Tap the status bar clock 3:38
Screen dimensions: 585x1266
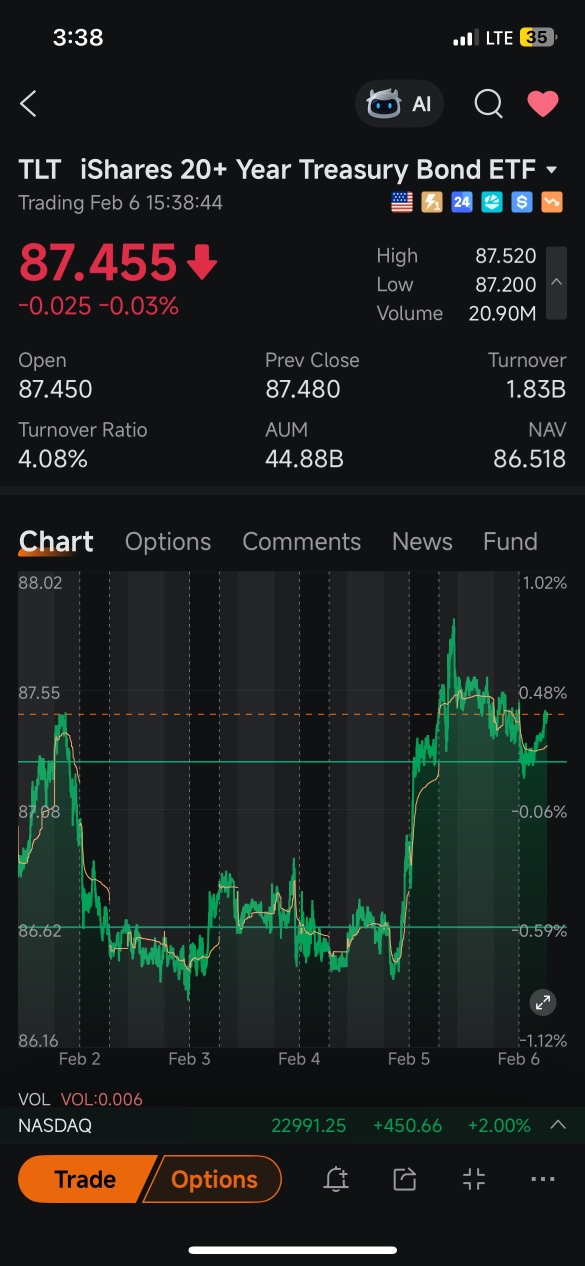click(78, 38)
